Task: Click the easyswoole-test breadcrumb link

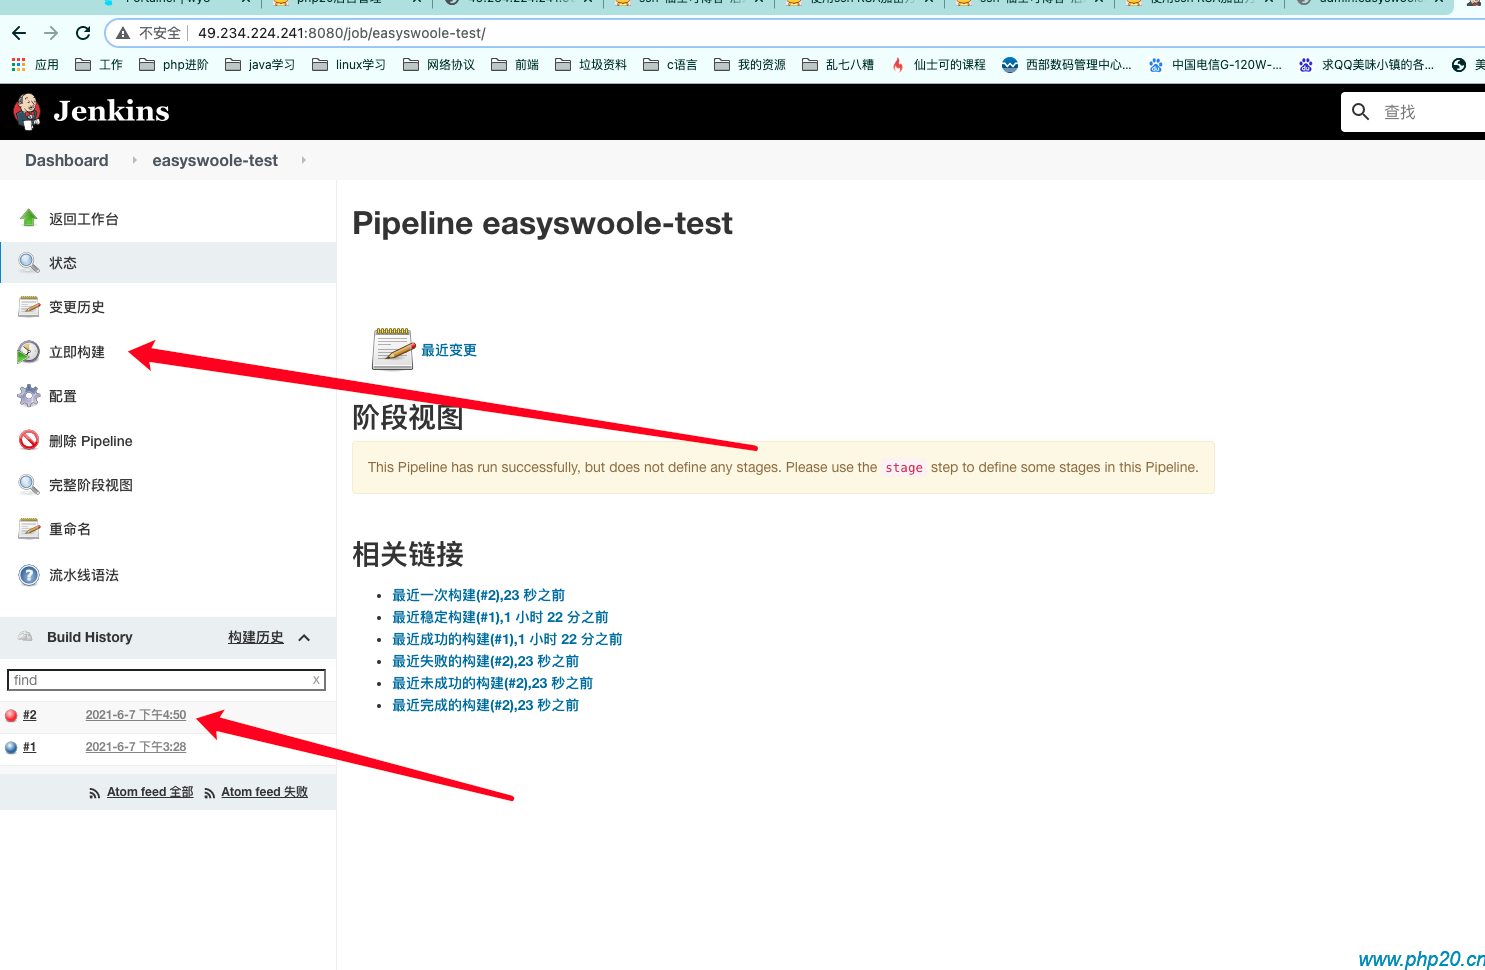Action: coord(215,160)
